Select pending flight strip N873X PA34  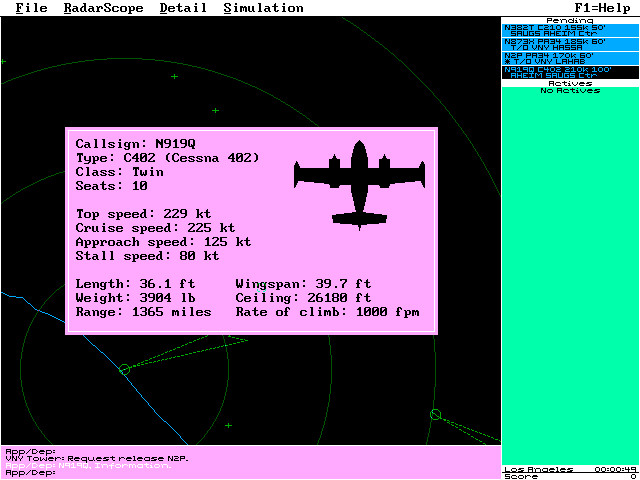click(x=571, y=44)
